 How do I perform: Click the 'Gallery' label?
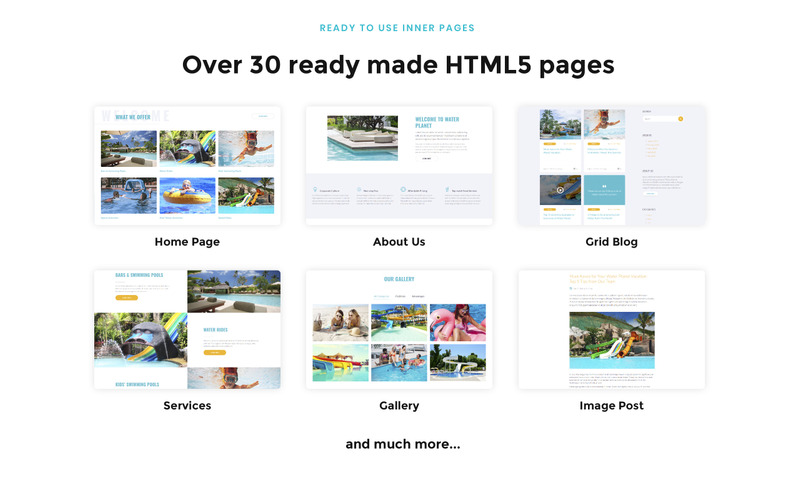(x=399, y=406)
